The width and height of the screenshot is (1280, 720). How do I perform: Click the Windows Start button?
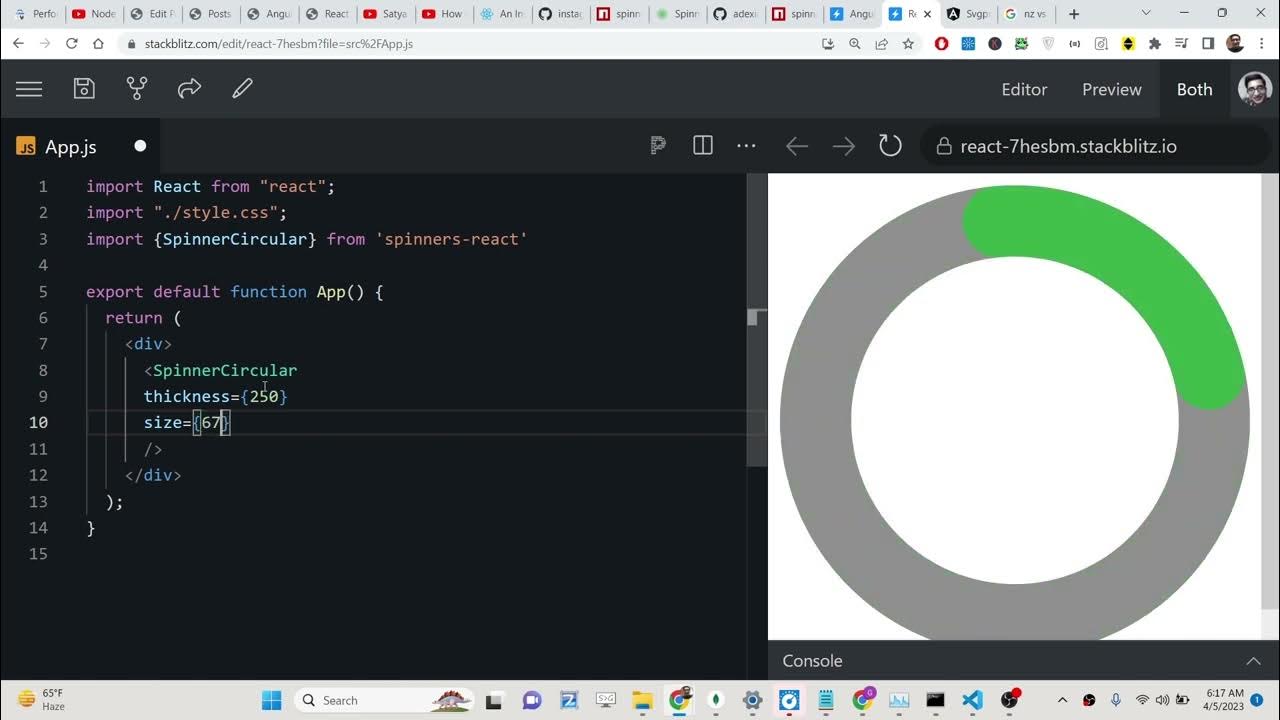(x=271, y=700)
